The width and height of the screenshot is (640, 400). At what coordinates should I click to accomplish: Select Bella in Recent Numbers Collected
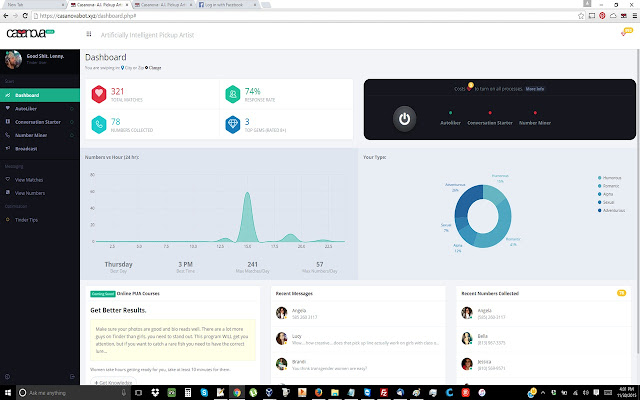coord(543,339)
